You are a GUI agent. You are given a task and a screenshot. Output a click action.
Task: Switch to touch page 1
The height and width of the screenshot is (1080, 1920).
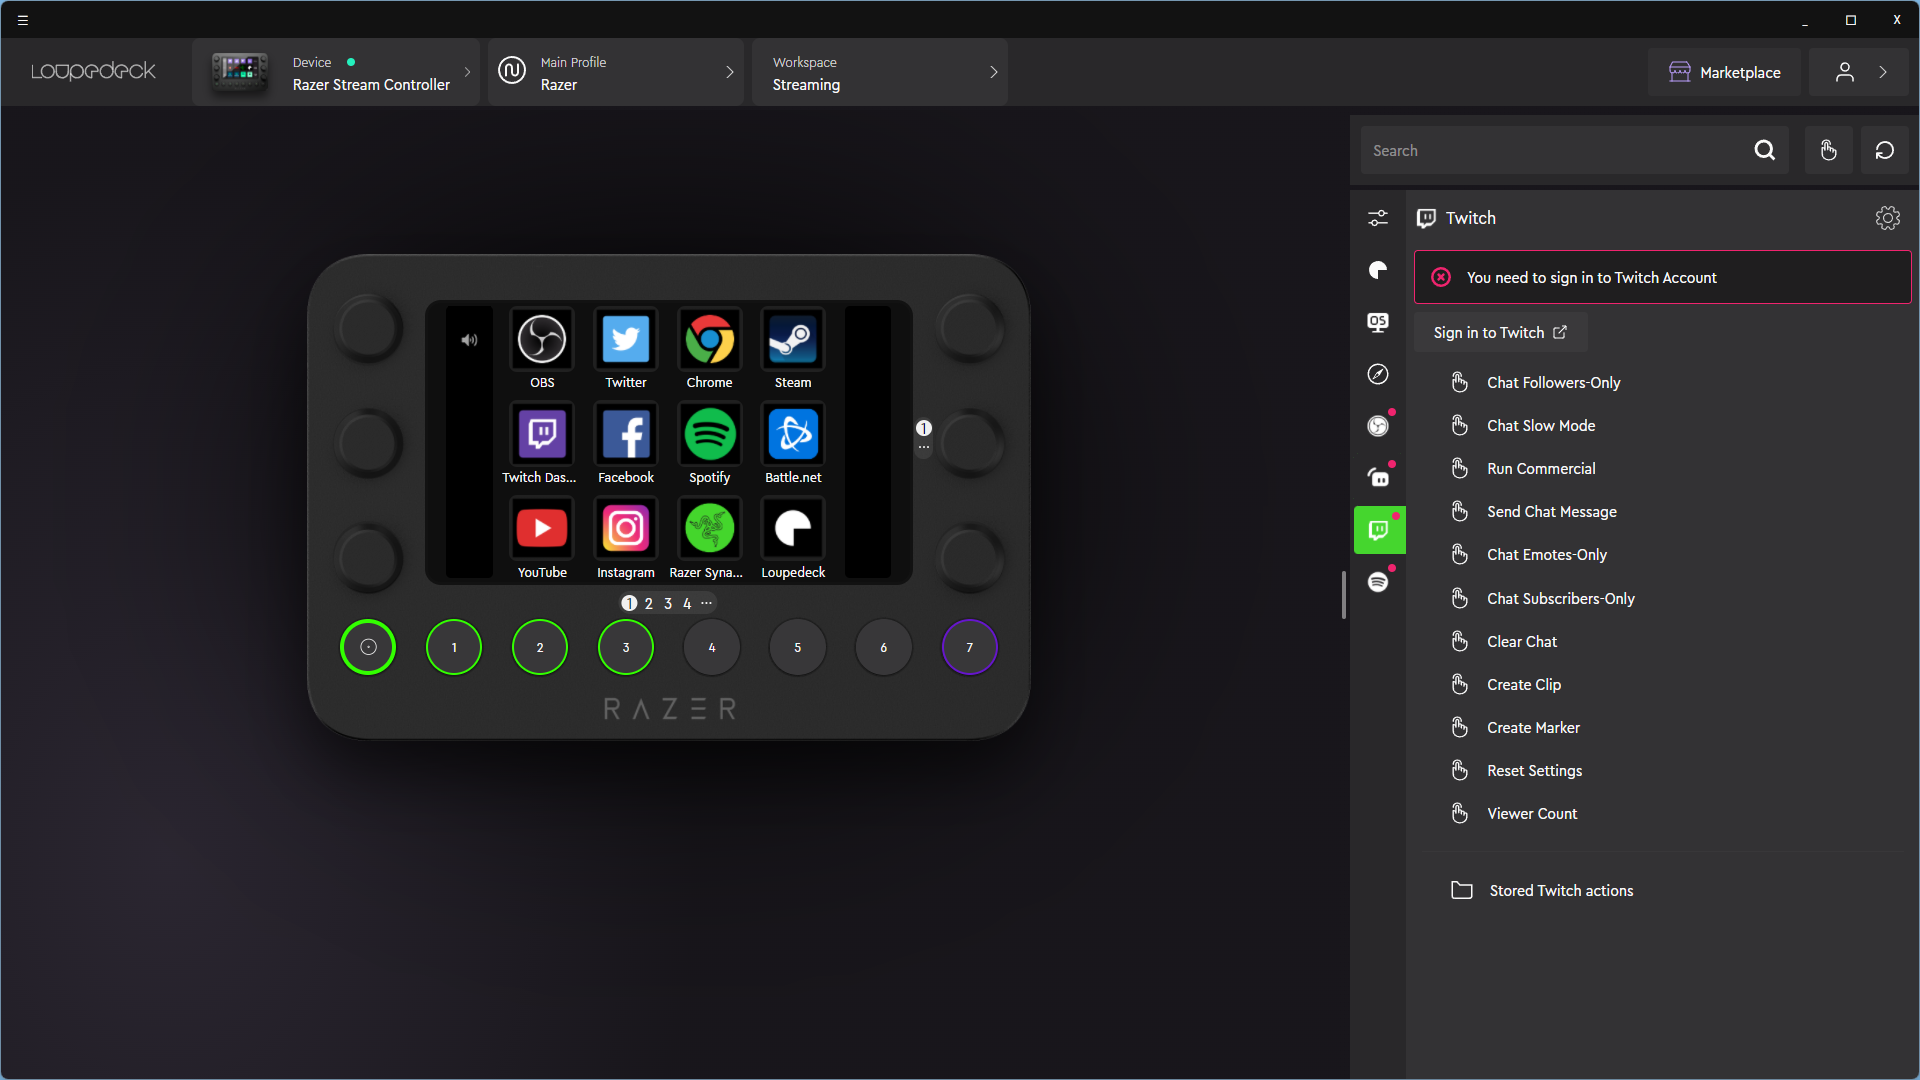[x=629, y=603]
